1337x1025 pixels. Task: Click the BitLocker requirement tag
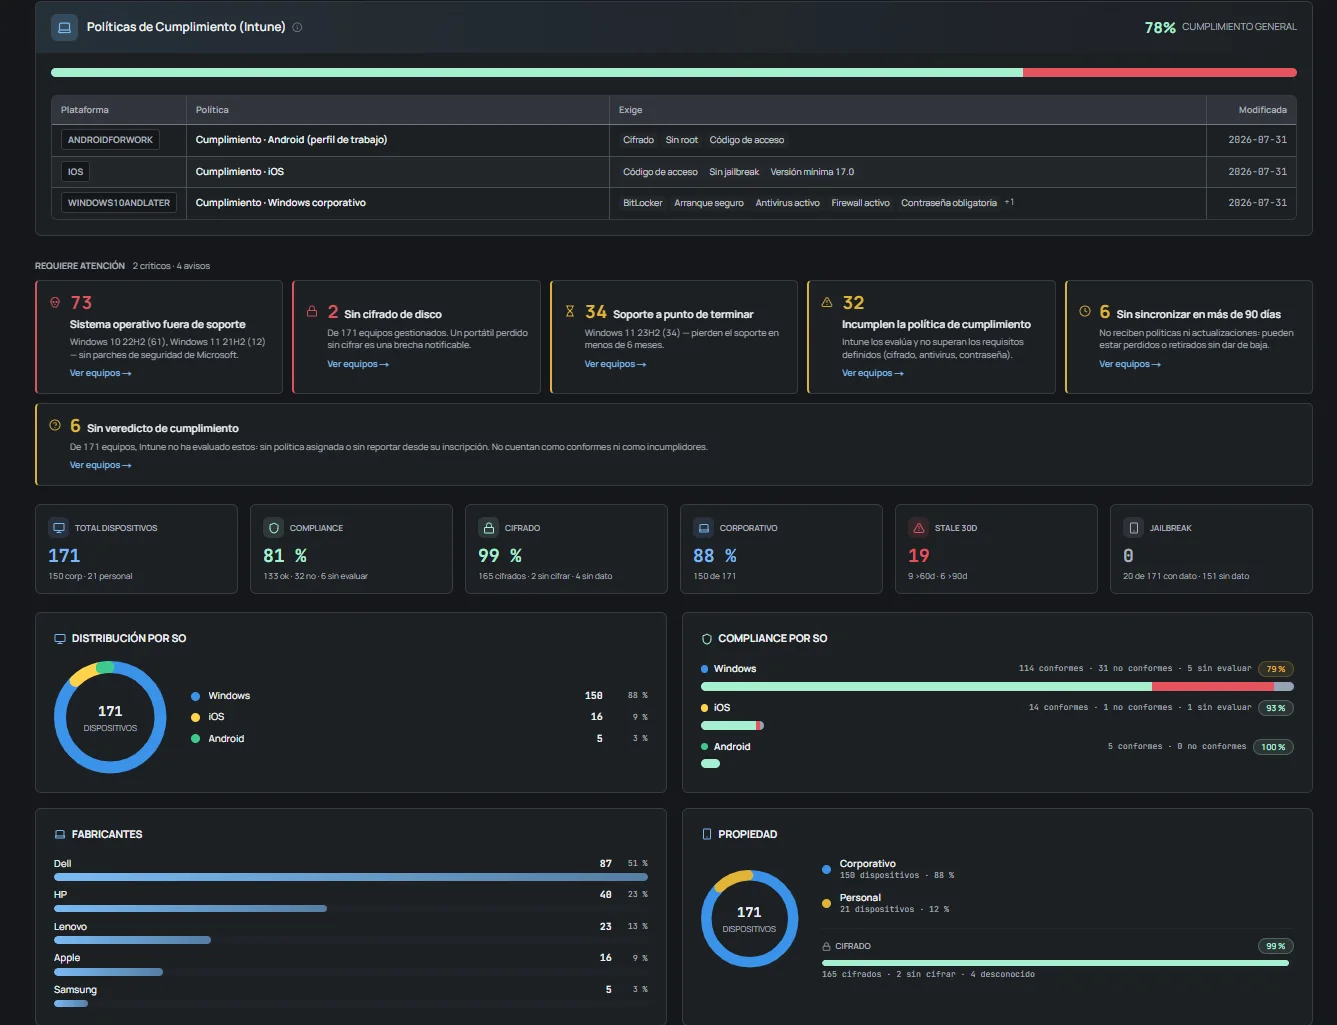643,203
